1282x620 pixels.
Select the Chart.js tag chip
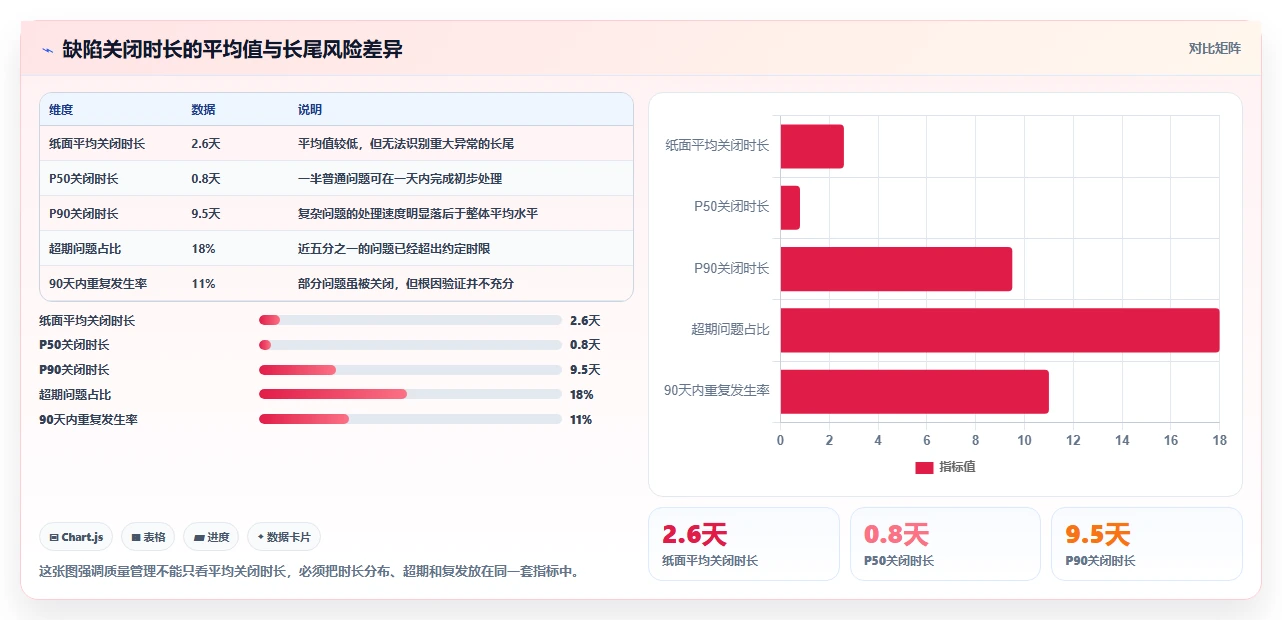[x=77, y=537]
